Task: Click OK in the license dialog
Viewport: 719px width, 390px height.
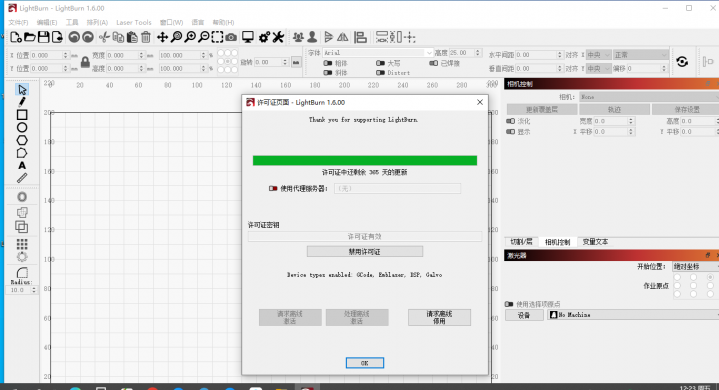Action: tap(365, 363)
